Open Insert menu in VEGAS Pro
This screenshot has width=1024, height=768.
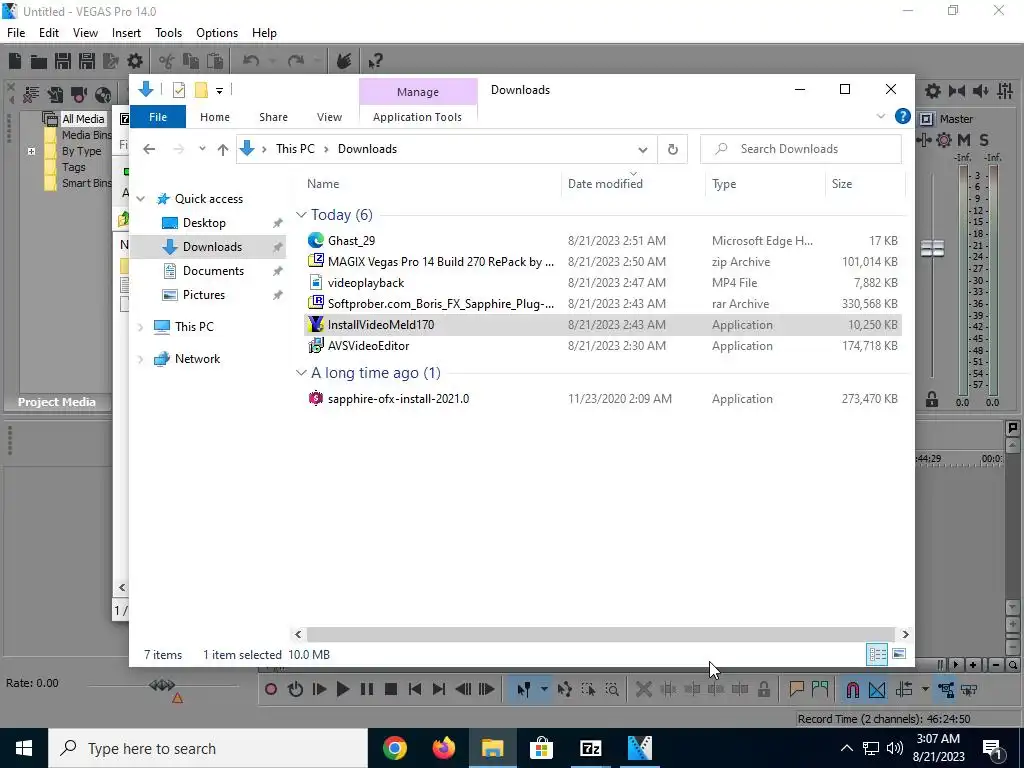point(126,33)
